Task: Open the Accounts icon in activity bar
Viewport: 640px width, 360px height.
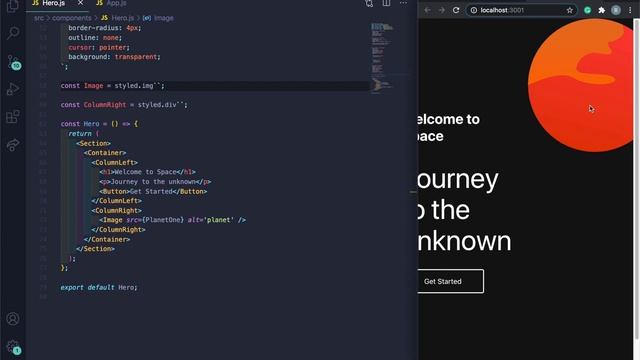Action: coord(13,319)
